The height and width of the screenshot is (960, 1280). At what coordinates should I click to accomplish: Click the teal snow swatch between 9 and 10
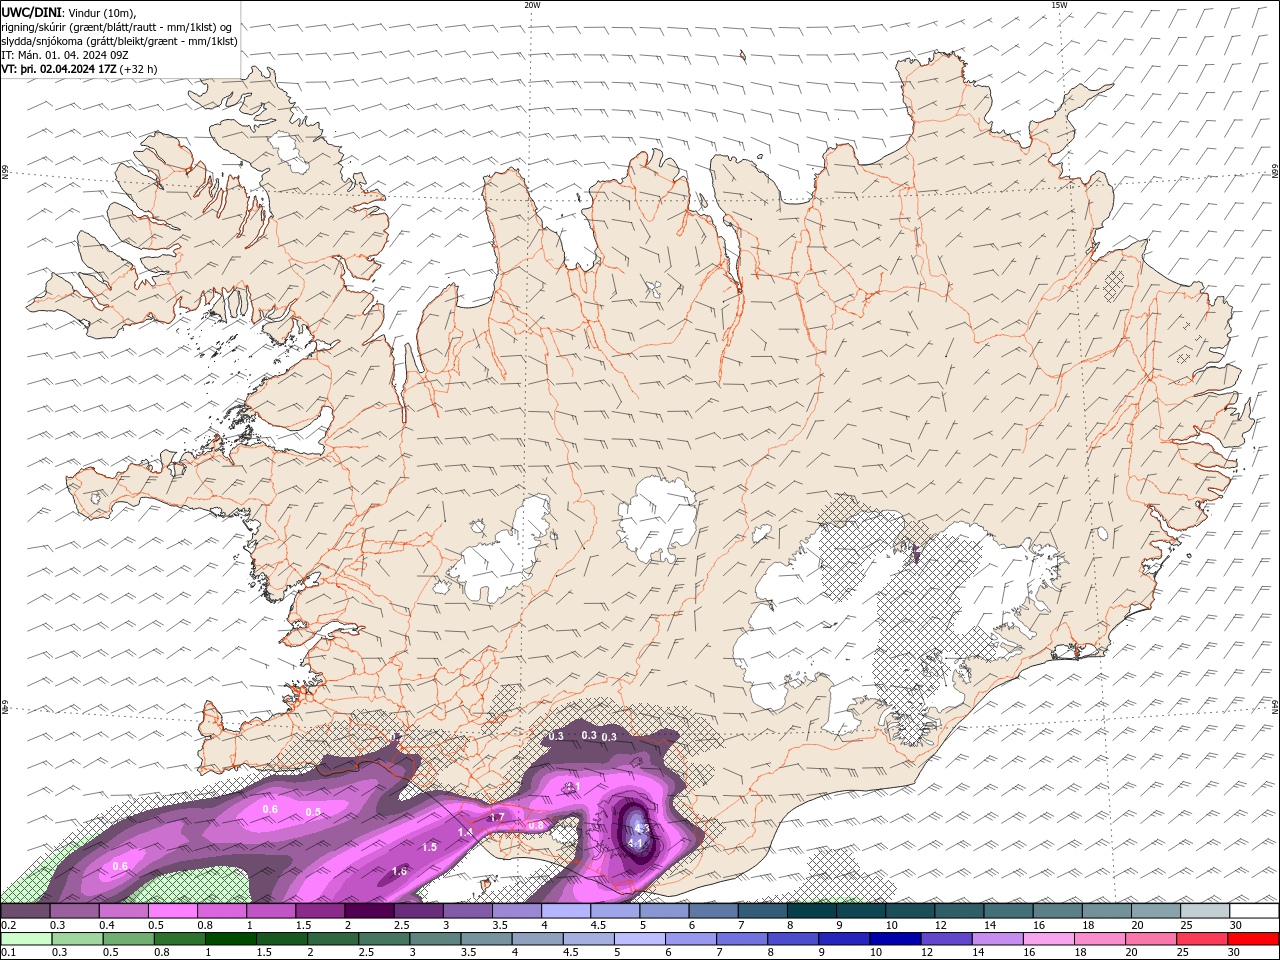pos(861,911)
